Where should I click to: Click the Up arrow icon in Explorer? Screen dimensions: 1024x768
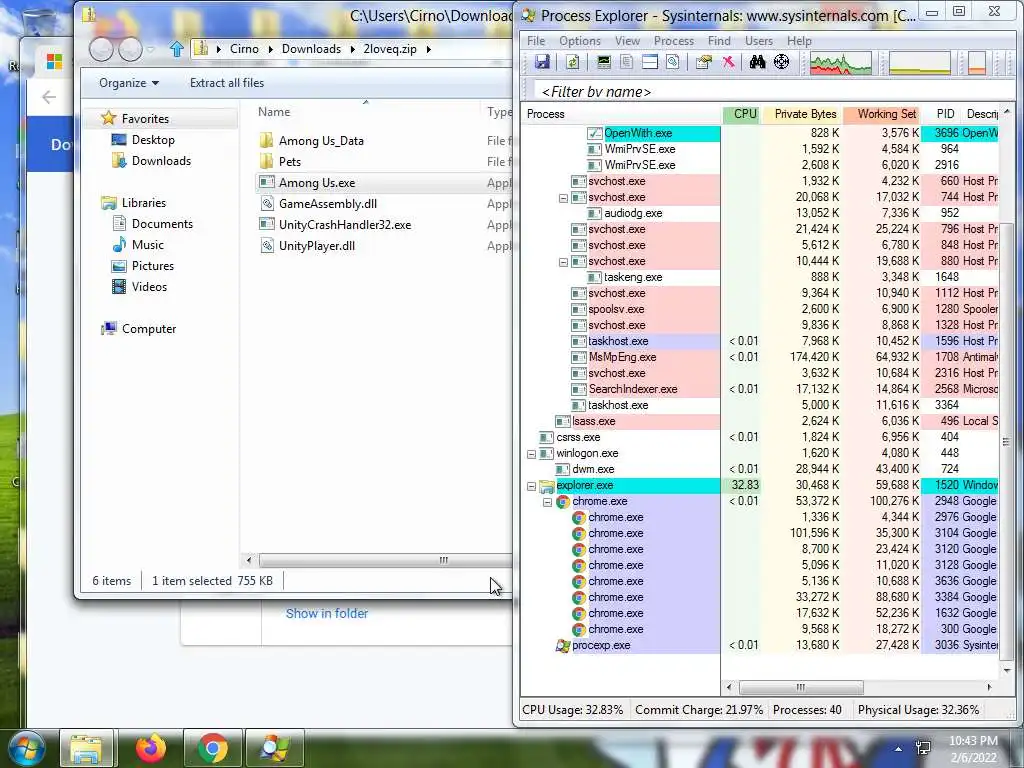pyautogui.click(x=176, y=49)
